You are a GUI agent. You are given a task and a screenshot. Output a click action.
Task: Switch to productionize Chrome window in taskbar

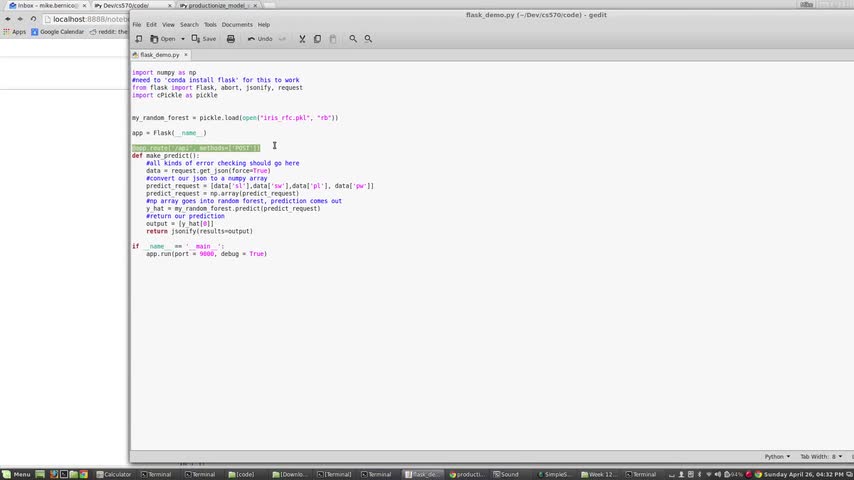coord(466,475)
